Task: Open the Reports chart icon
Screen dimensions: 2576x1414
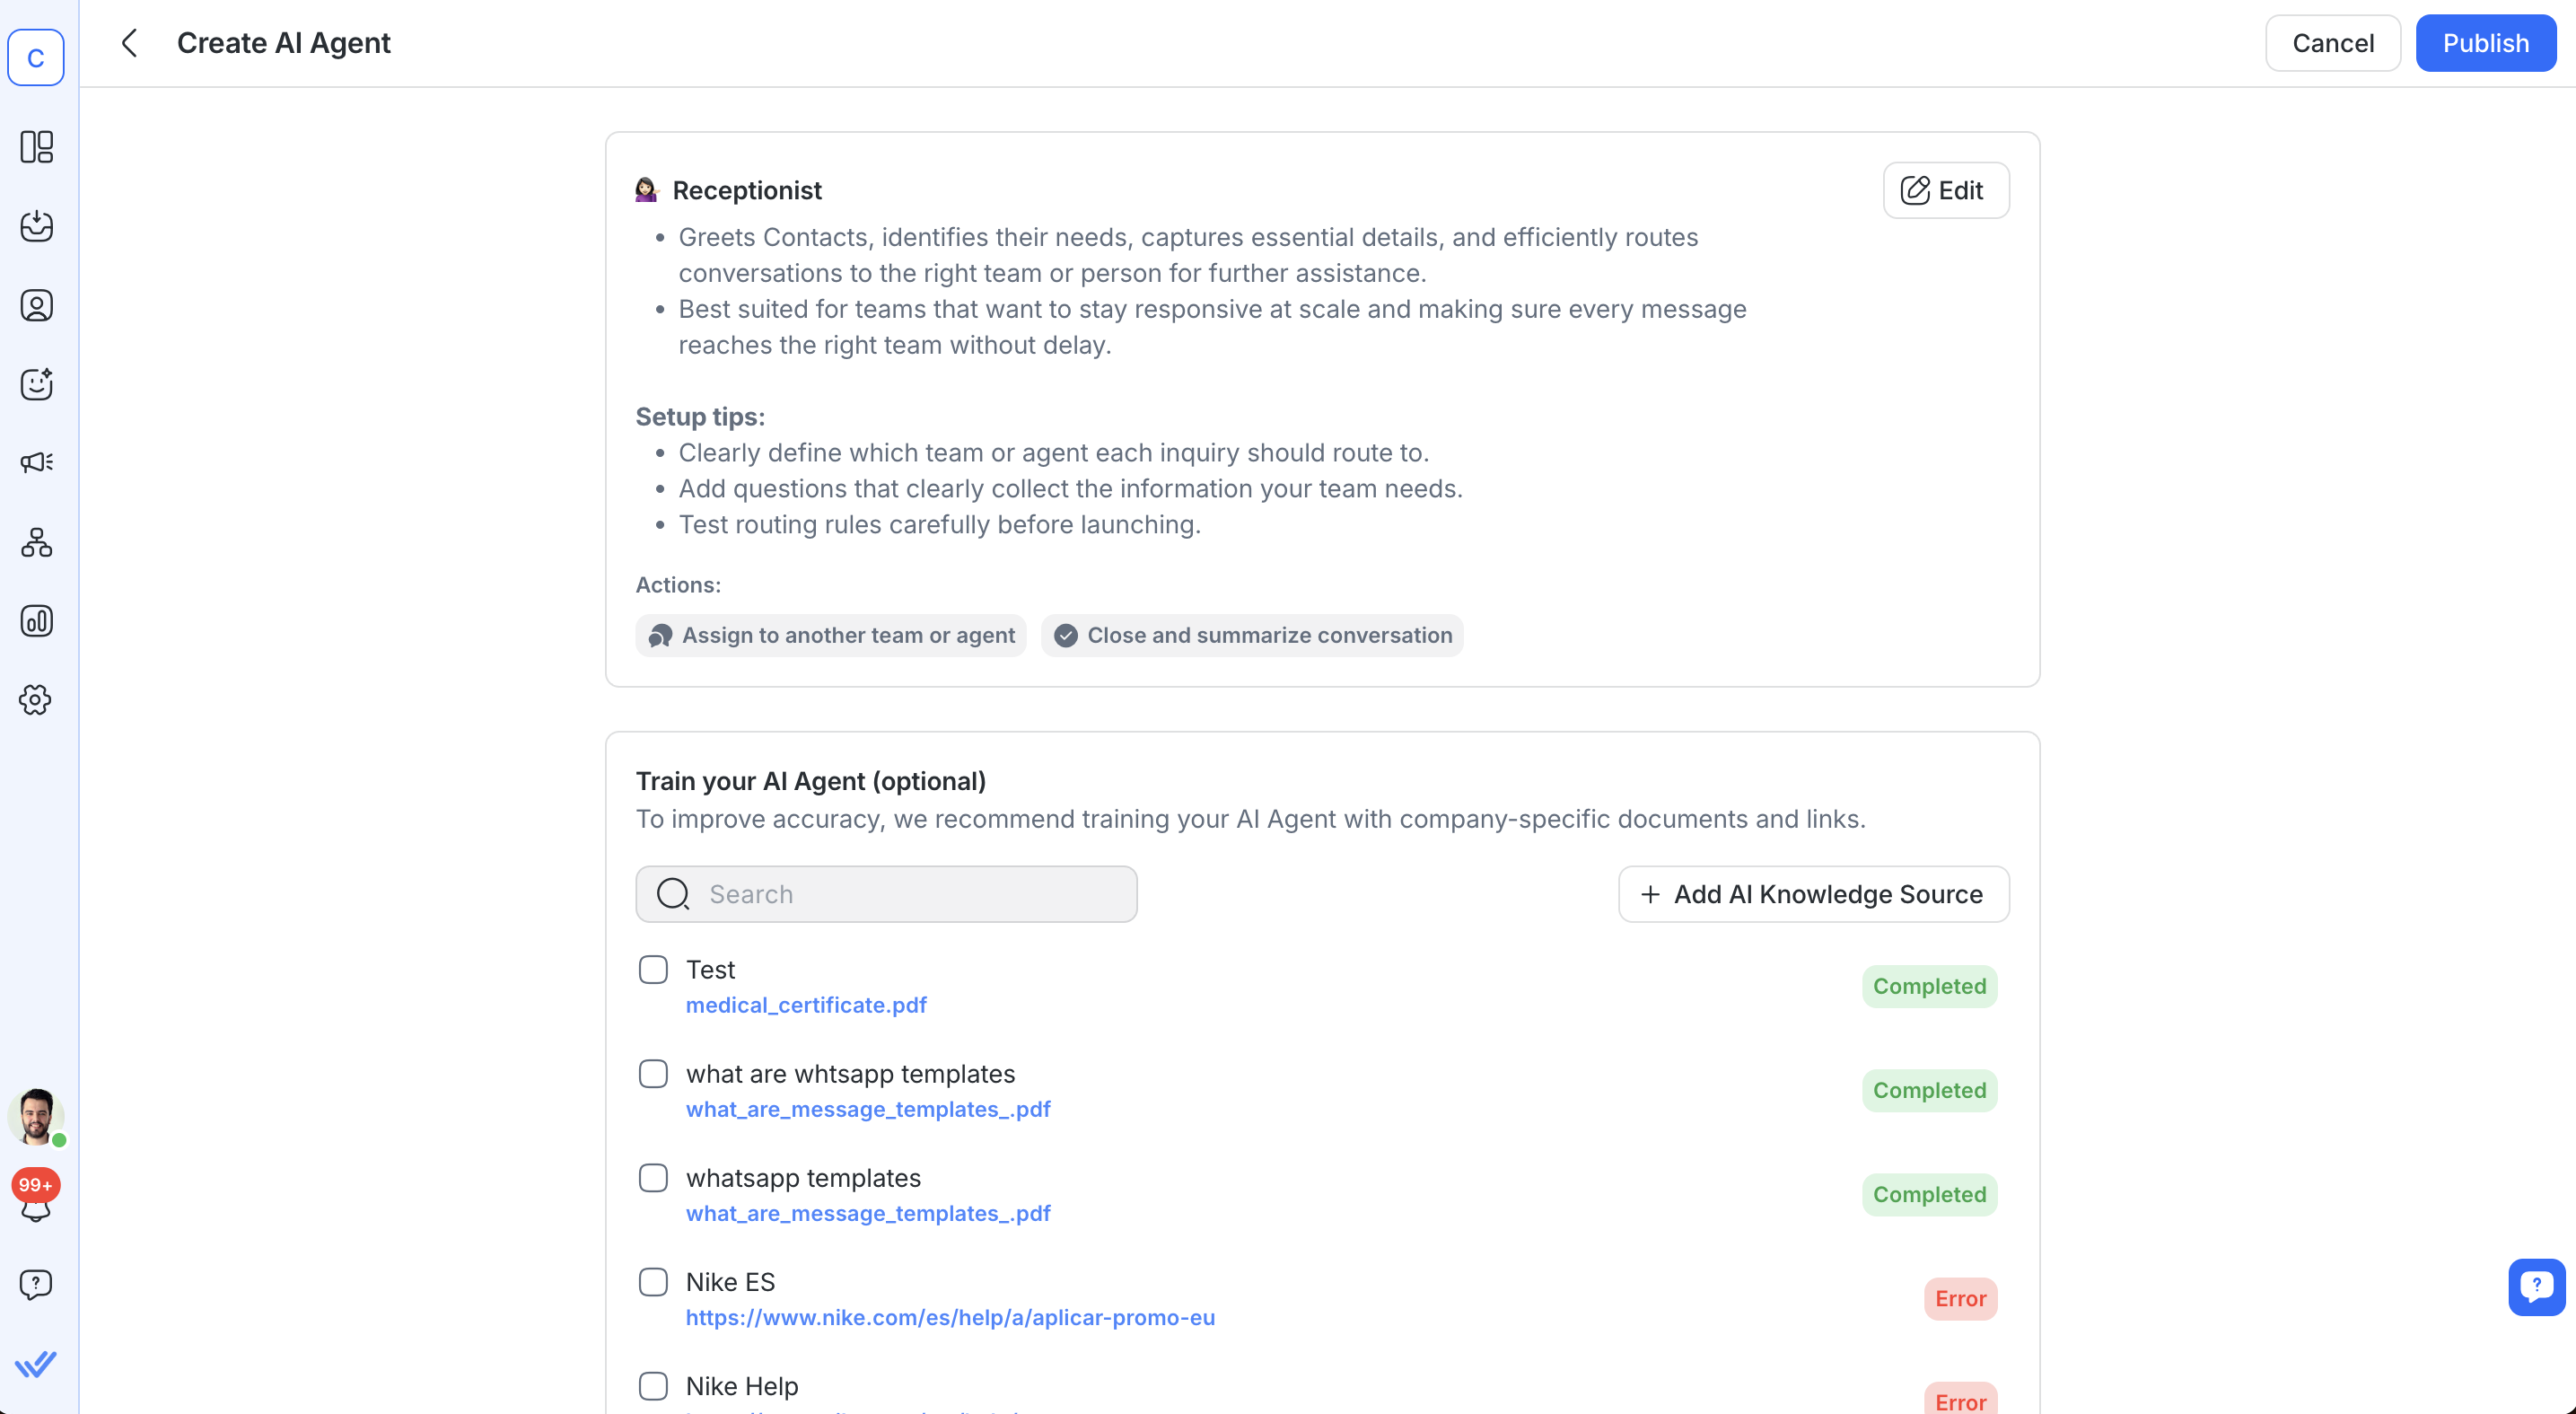Action: pyautogui.click(x=37, y=621)
